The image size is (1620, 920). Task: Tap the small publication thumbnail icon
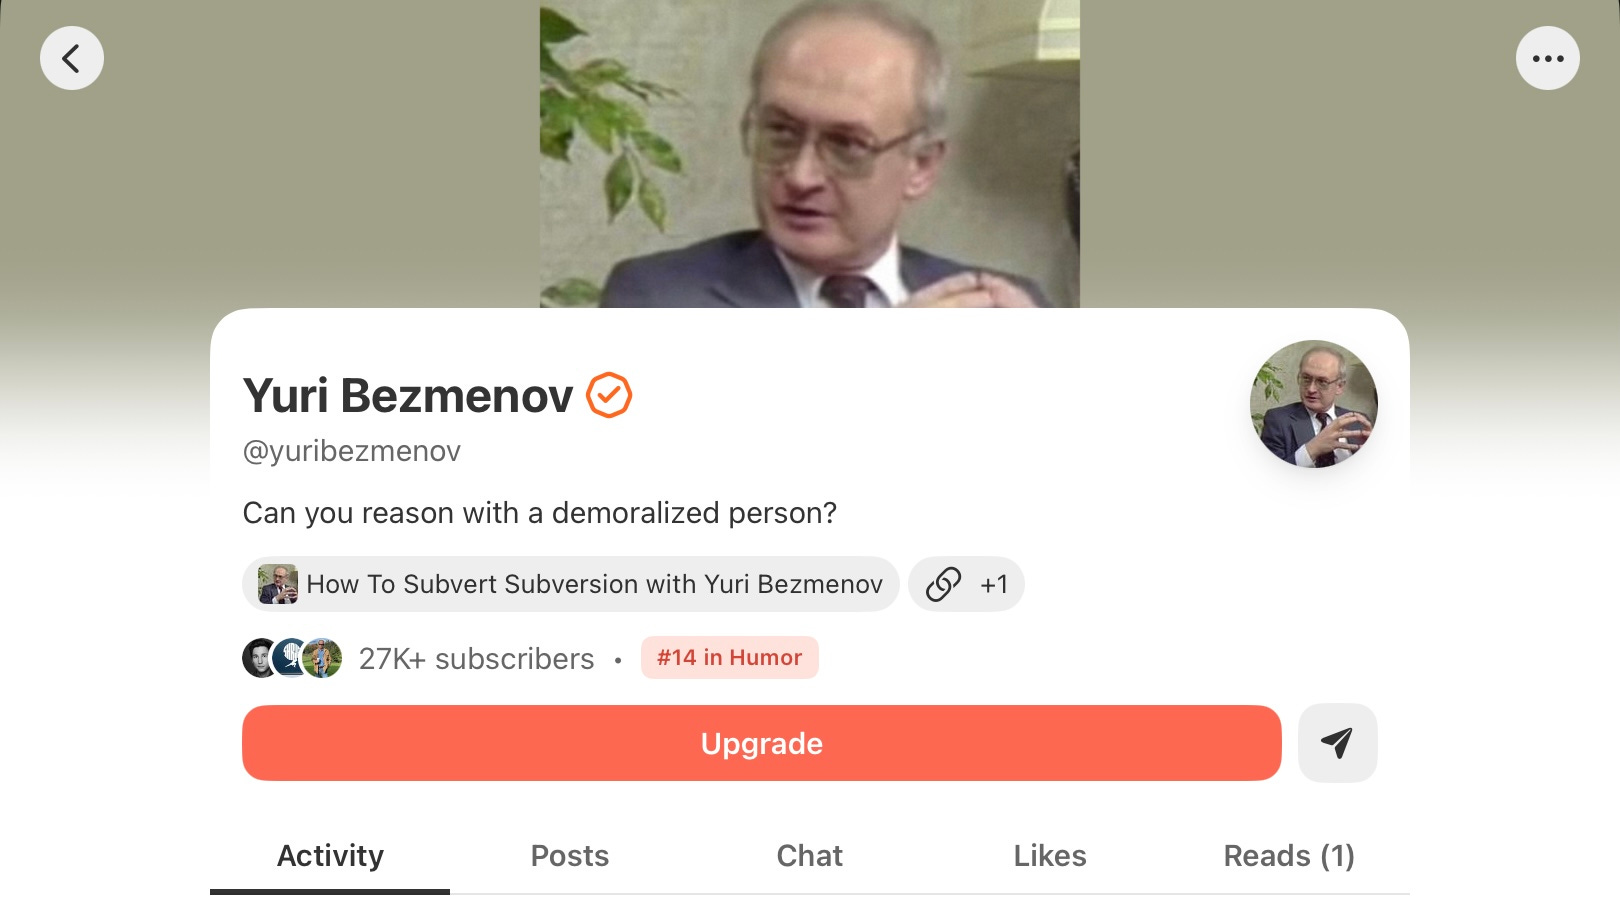278,584
